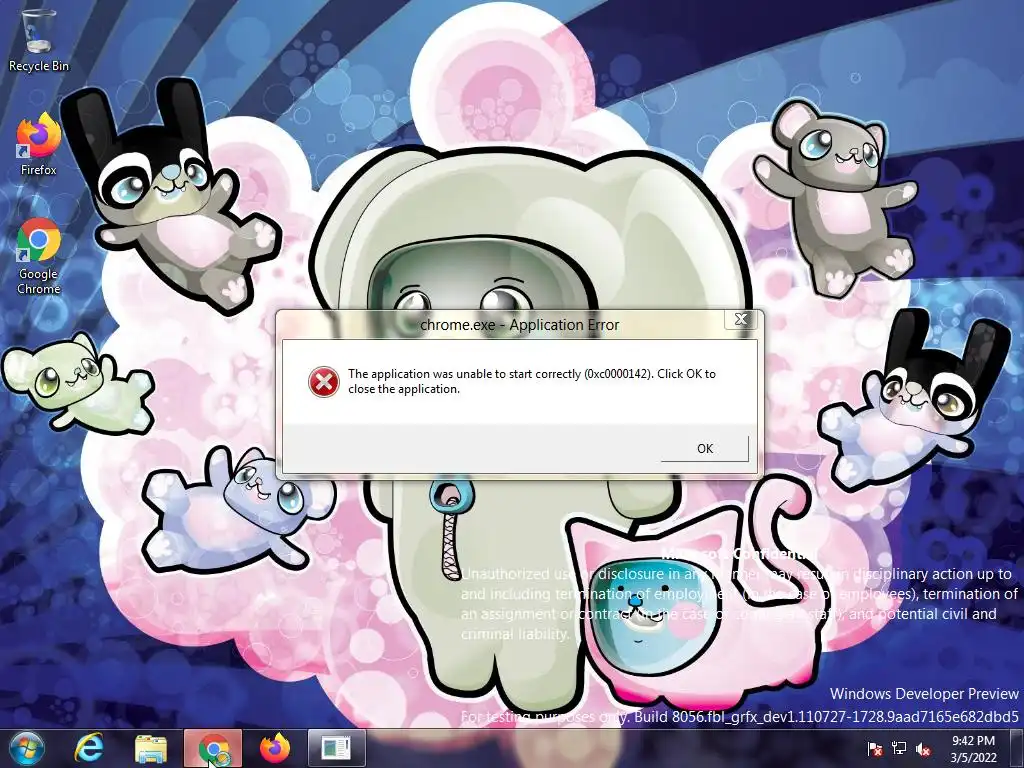Select the Google Chrome desktop shortcut

[39, 257]
